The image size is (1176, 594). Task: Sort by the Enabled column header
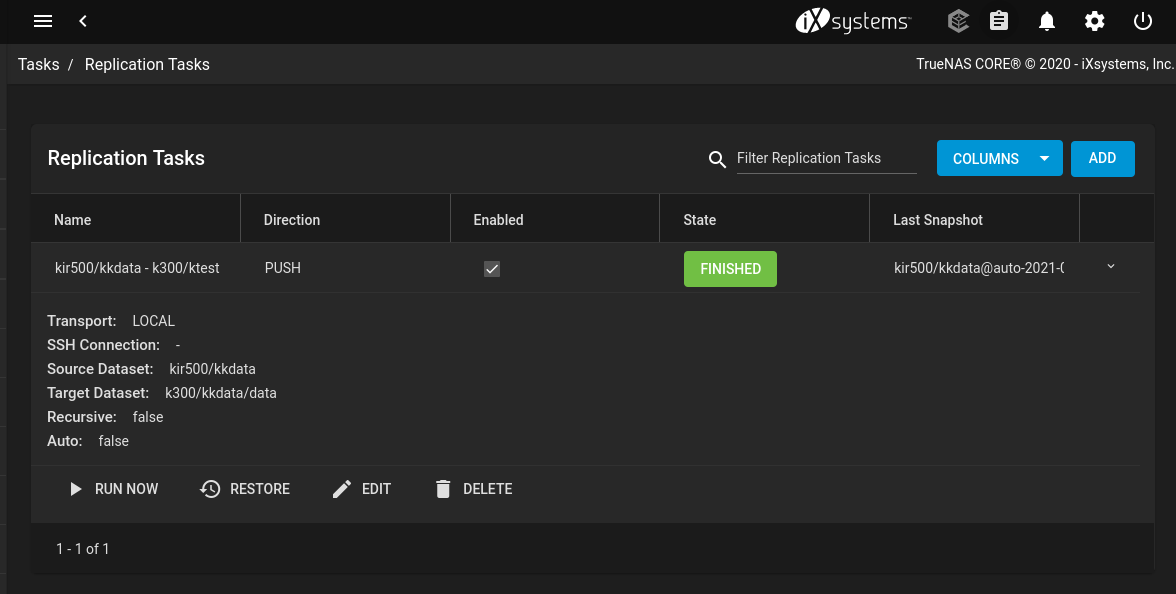point(498,220)
